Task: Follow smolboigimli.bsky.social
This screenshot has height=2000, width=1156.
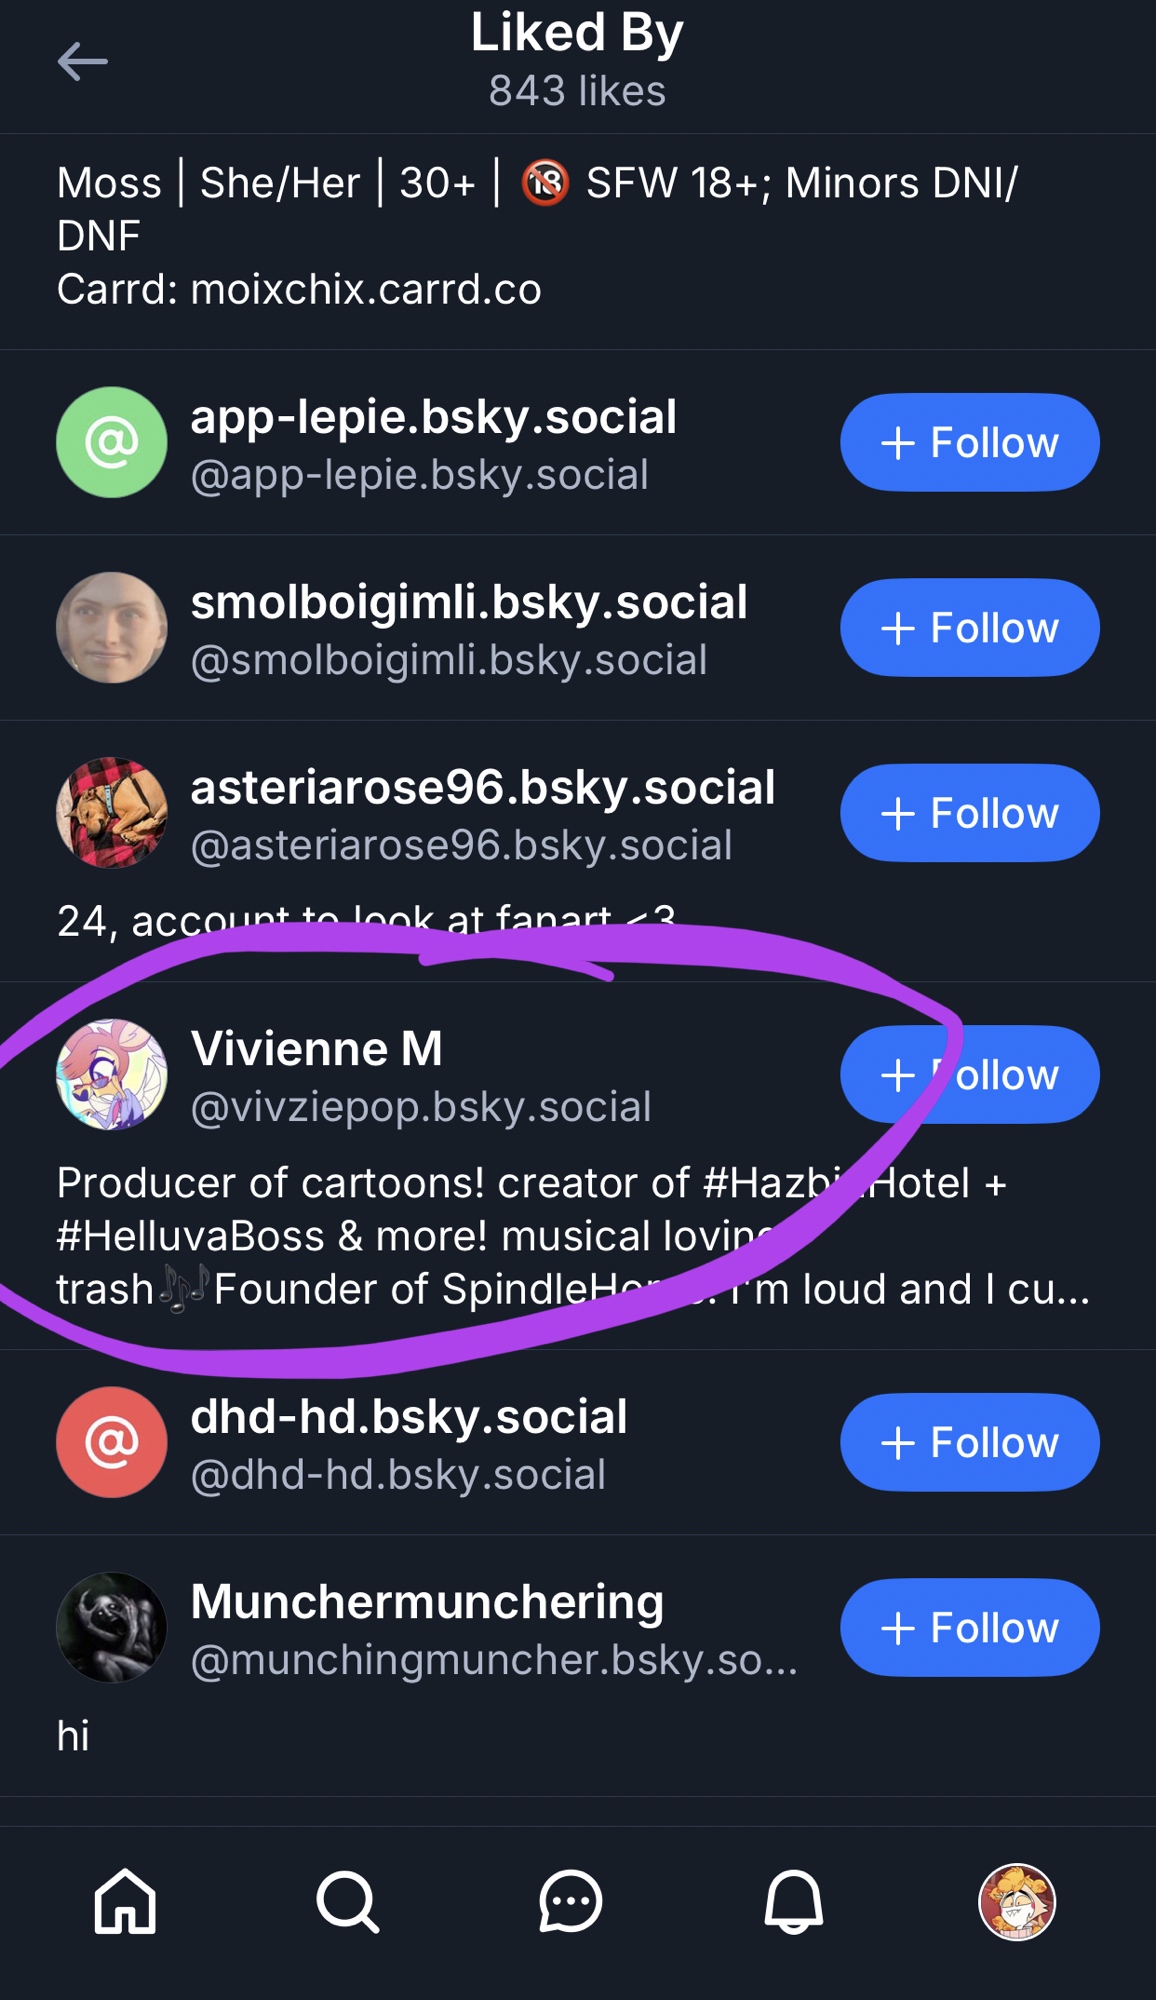Action: [x=969, y=628]
